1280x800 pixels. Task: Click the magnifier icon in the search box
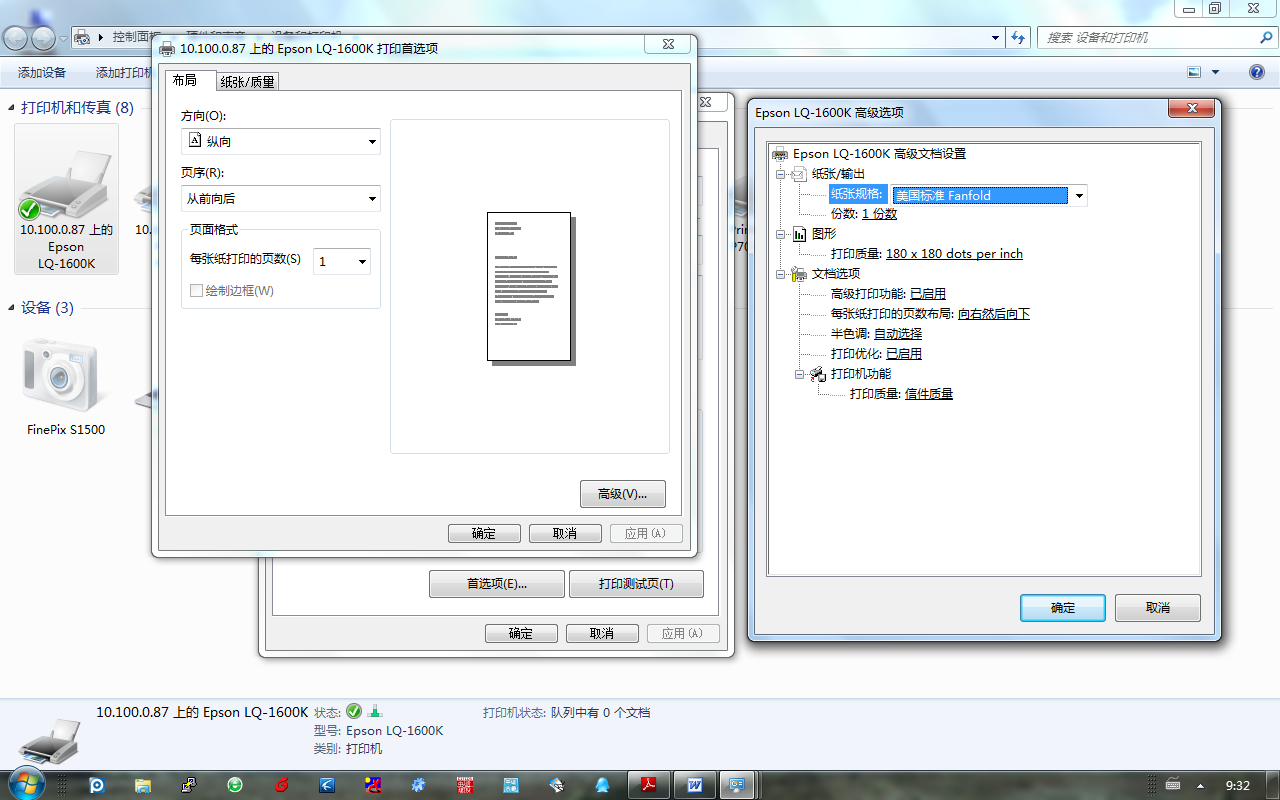pyautogui.click(x=1266, y=37)
